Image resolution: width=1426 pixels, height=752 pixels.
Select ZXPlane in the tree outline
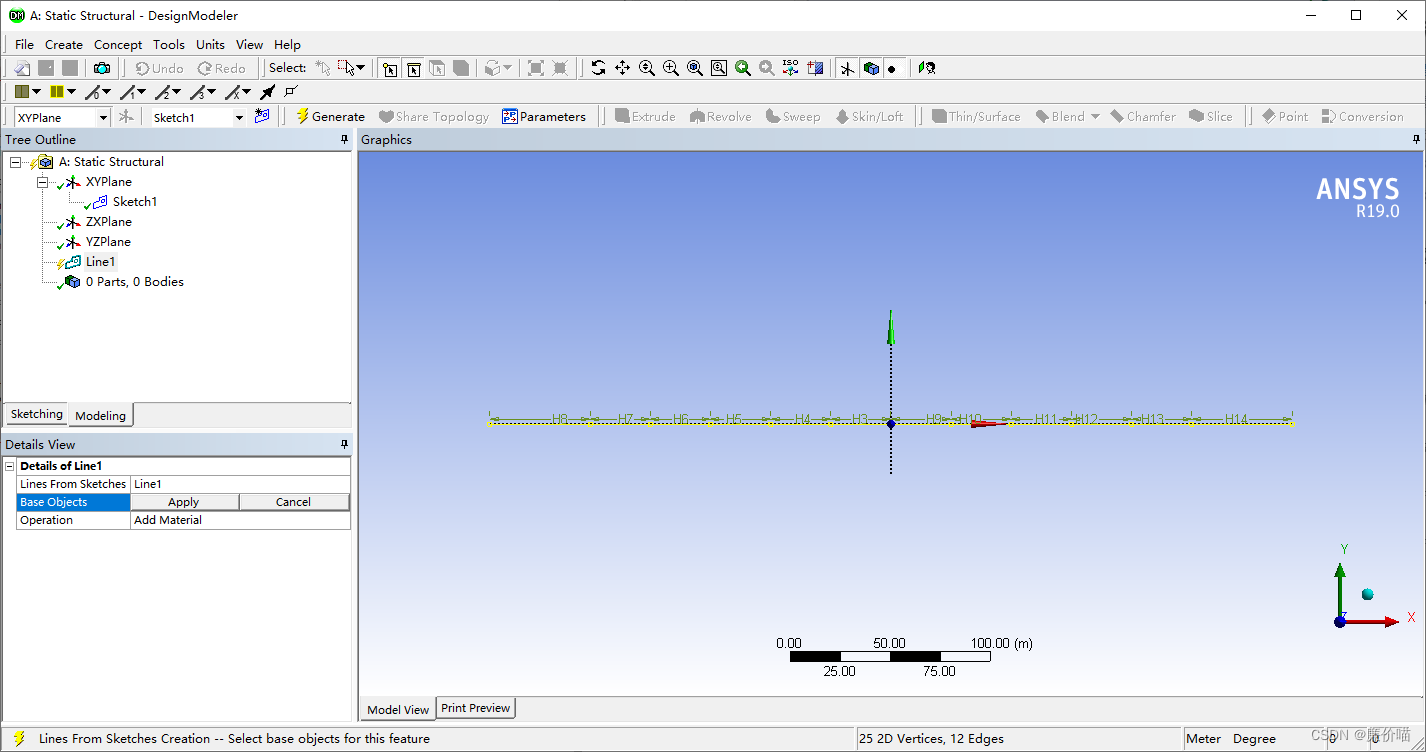point(108,221)
